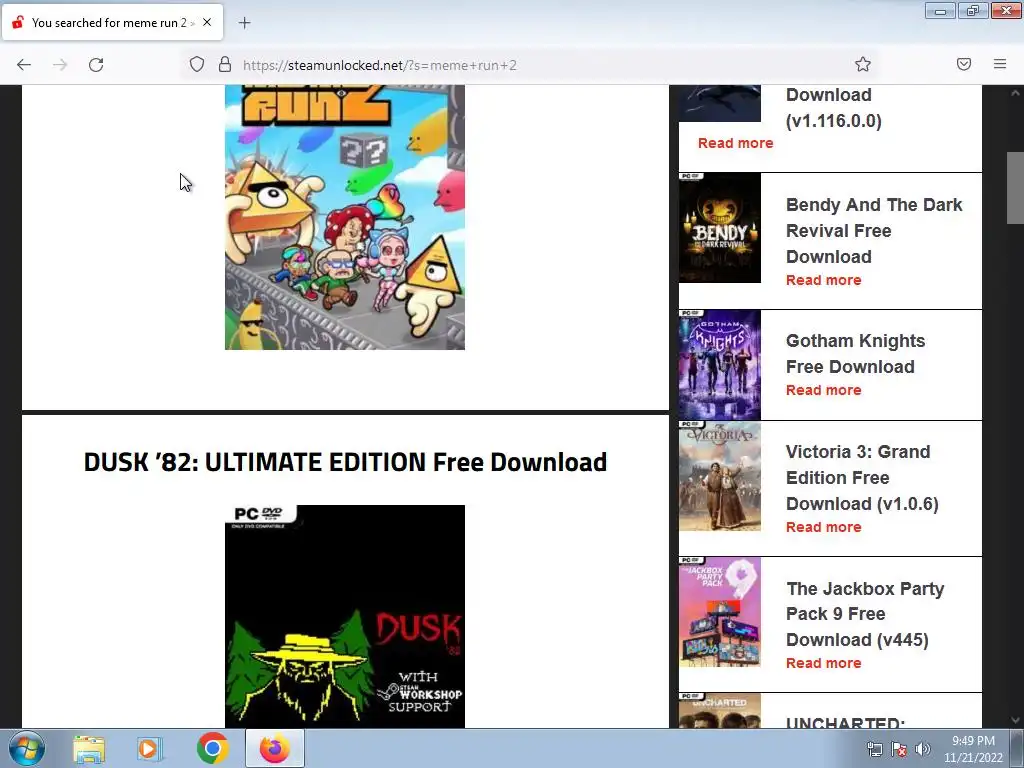Image resolution: width=1024 pixels, height=768 pixels.
Task: Click the taskbar clock showing 9:49 PM
Action: 973,749
